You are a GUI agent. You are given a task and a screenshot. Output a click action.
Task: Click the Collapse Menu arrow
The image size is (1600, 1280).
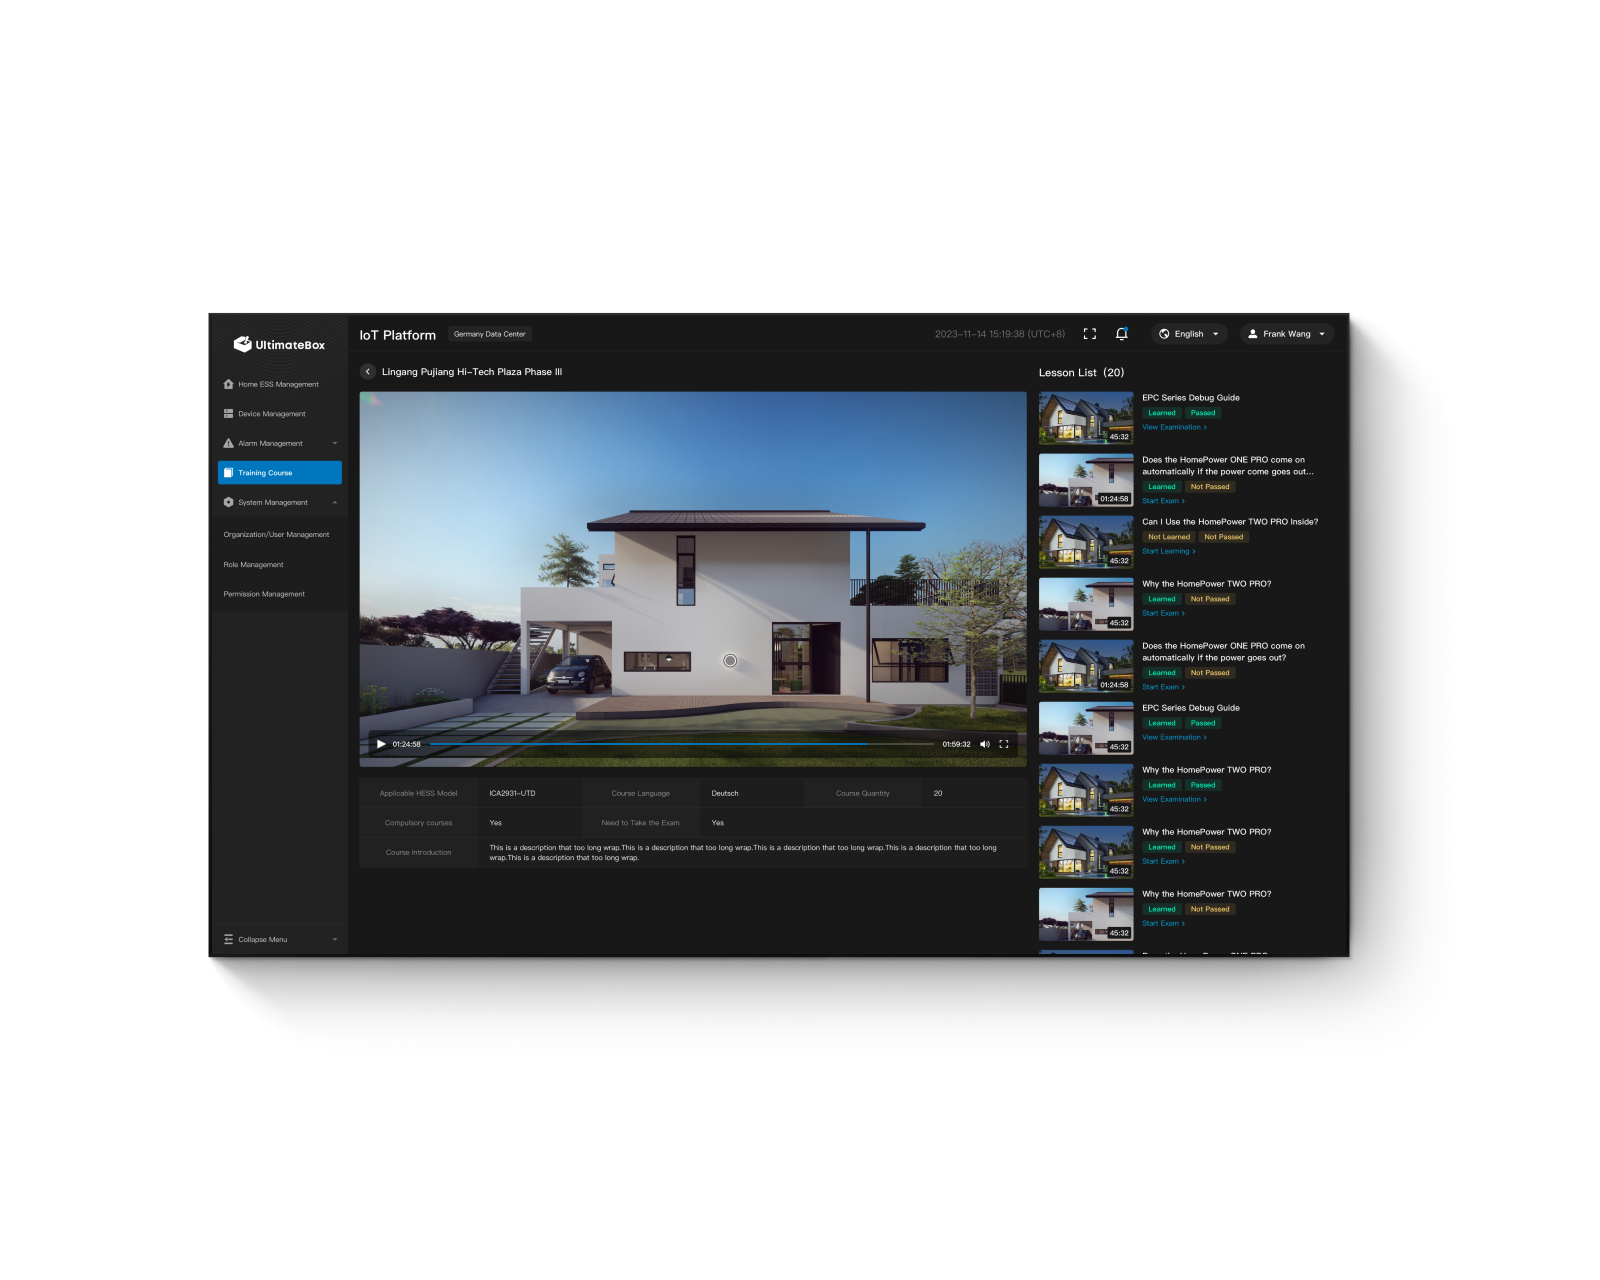[x=335, y=940]
